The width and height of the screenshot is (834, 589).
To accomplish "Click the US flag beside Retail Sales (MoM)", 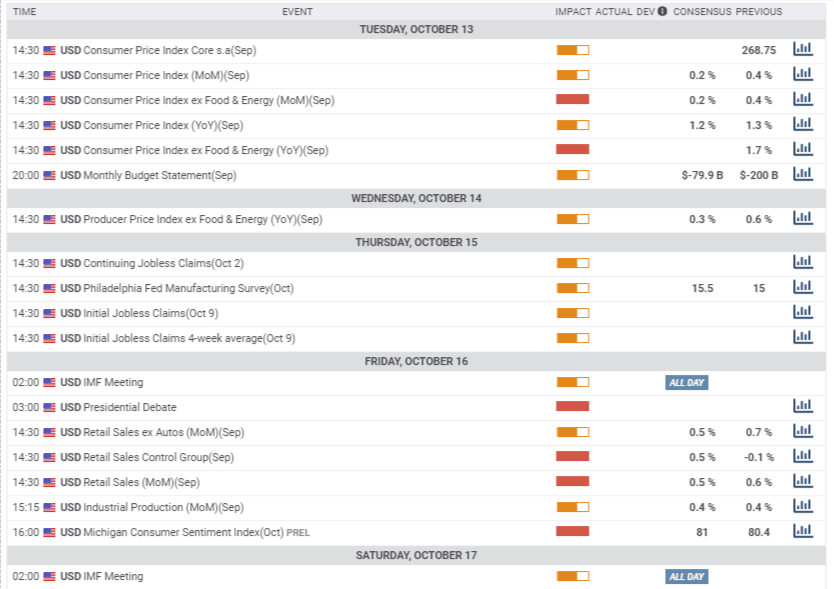I will click(x=50, y=482).
